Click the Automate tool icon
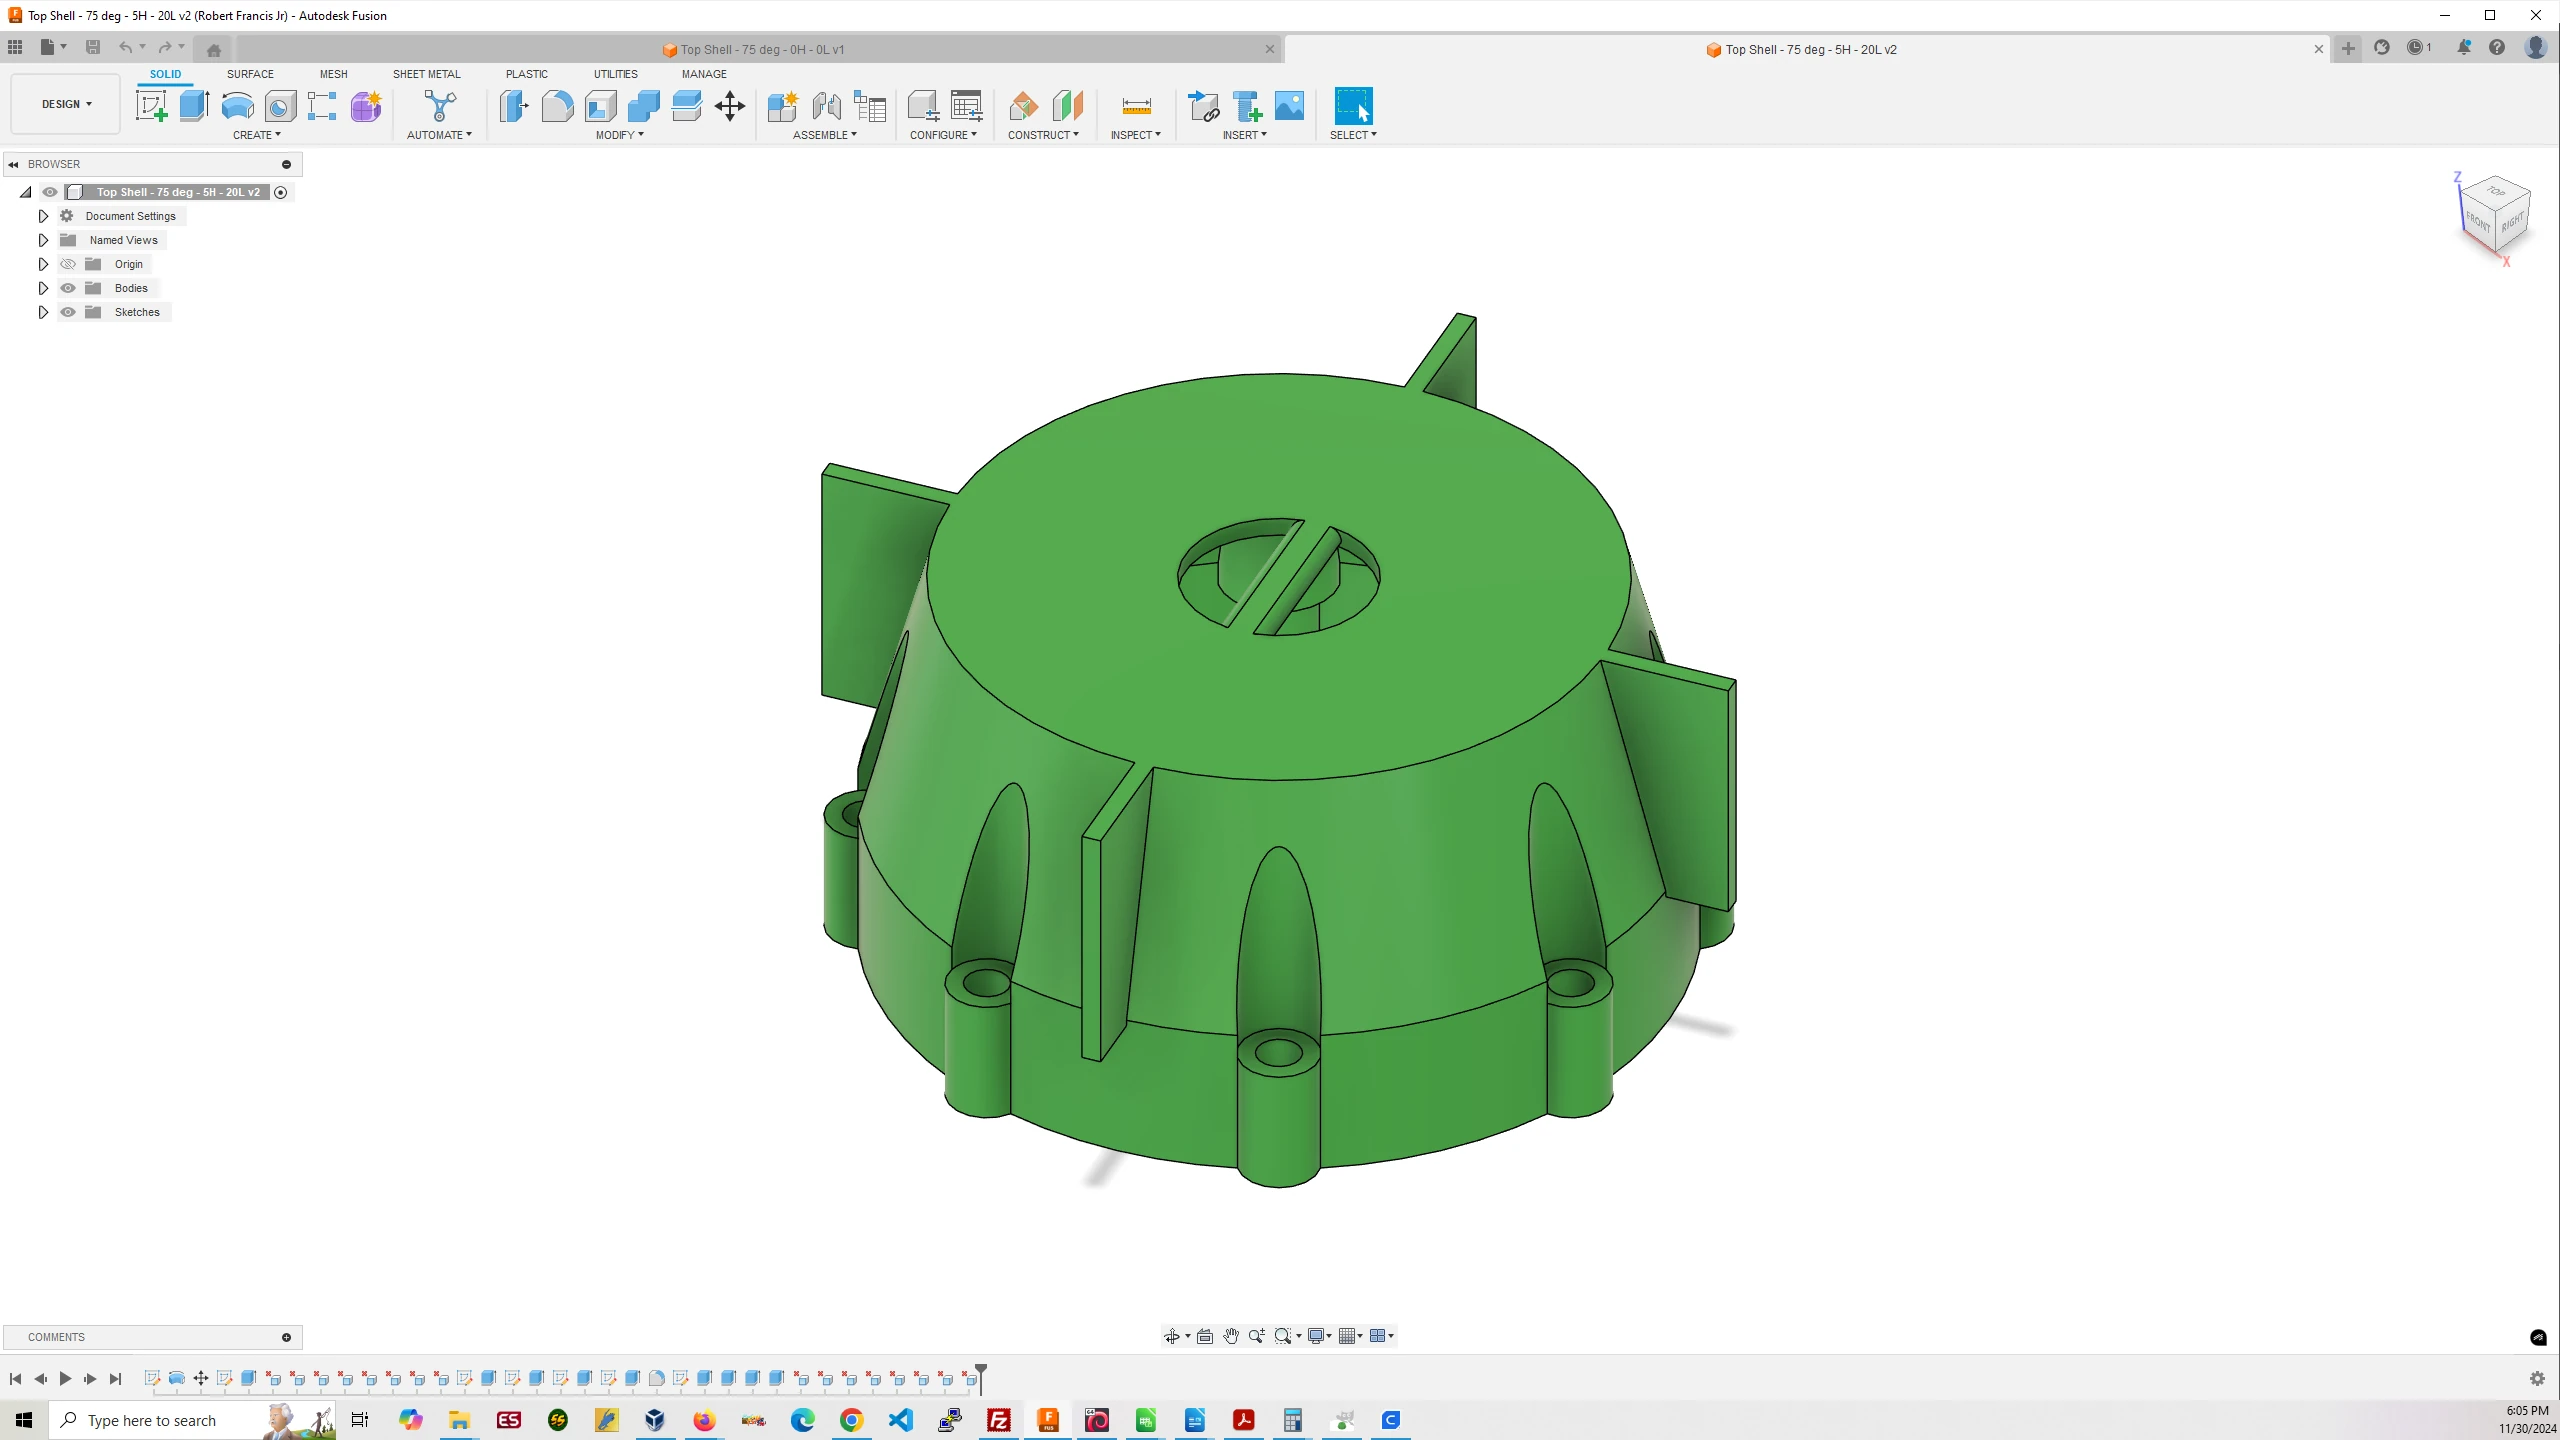This screenshot has height=1440, width=2560. click(x=440, y=106)
